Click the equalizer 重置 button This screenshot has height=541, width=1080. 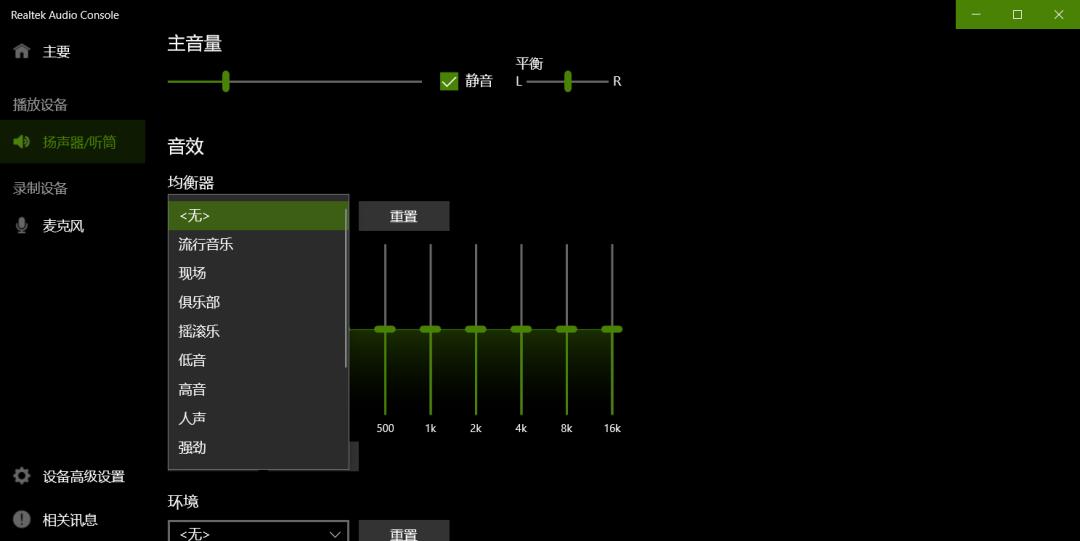click(x=404, y=216)
